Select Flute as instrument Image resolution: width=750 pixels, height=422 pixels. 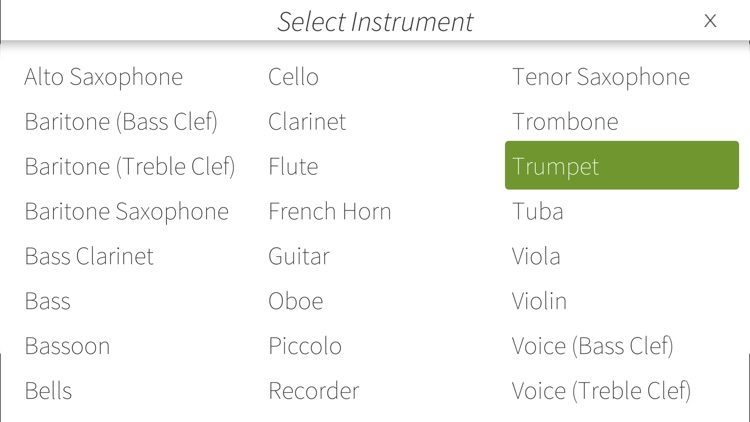click(x=293, y=167)
